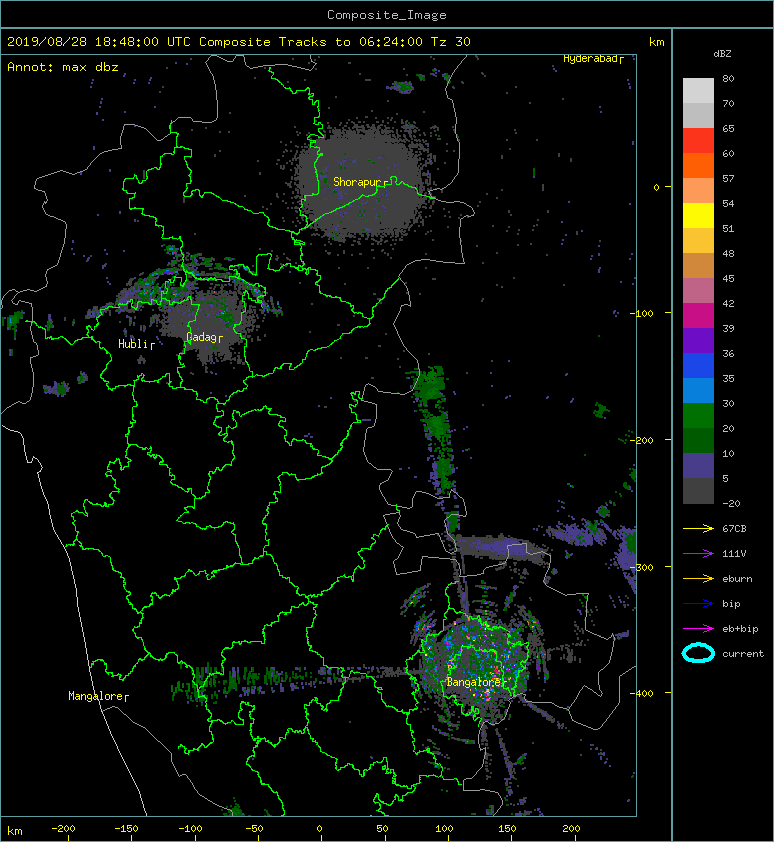The image size is (774, 842).
Task: Click the 'Composite Tracks to 06:24:00' text
Action: pos(311,42)
